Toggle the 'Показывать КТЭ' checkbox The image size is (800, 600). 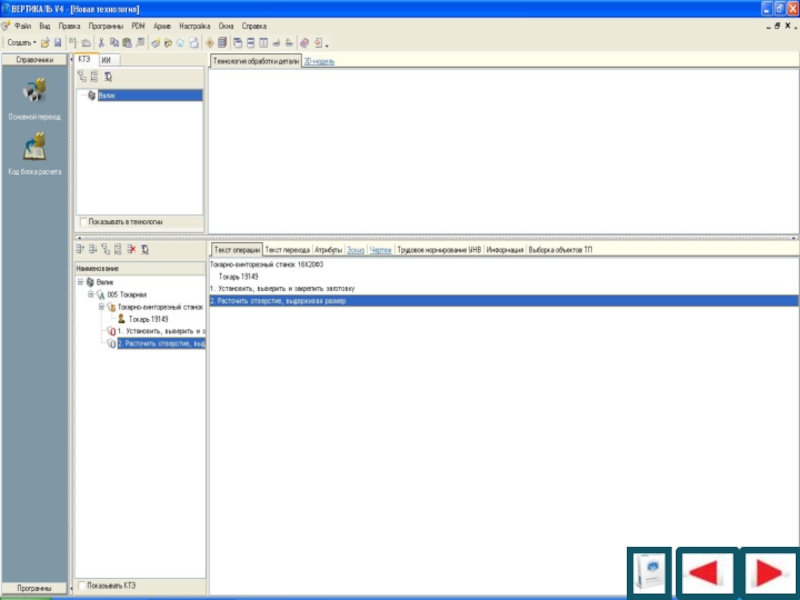point(83,585)
